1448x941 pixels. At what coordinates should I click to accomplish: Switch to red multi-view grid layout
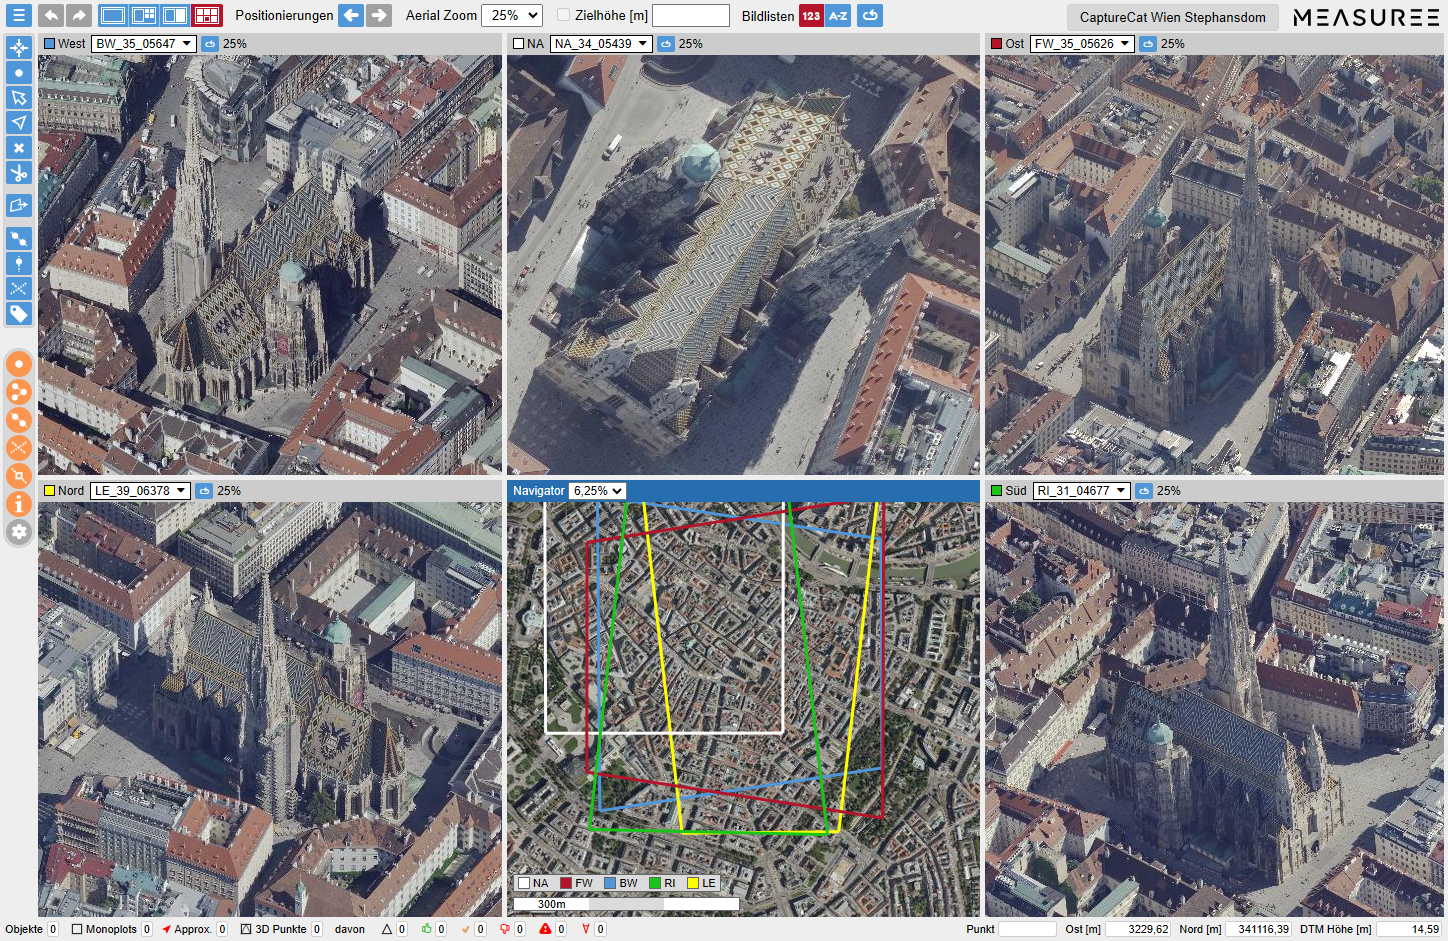click(207, 16)
